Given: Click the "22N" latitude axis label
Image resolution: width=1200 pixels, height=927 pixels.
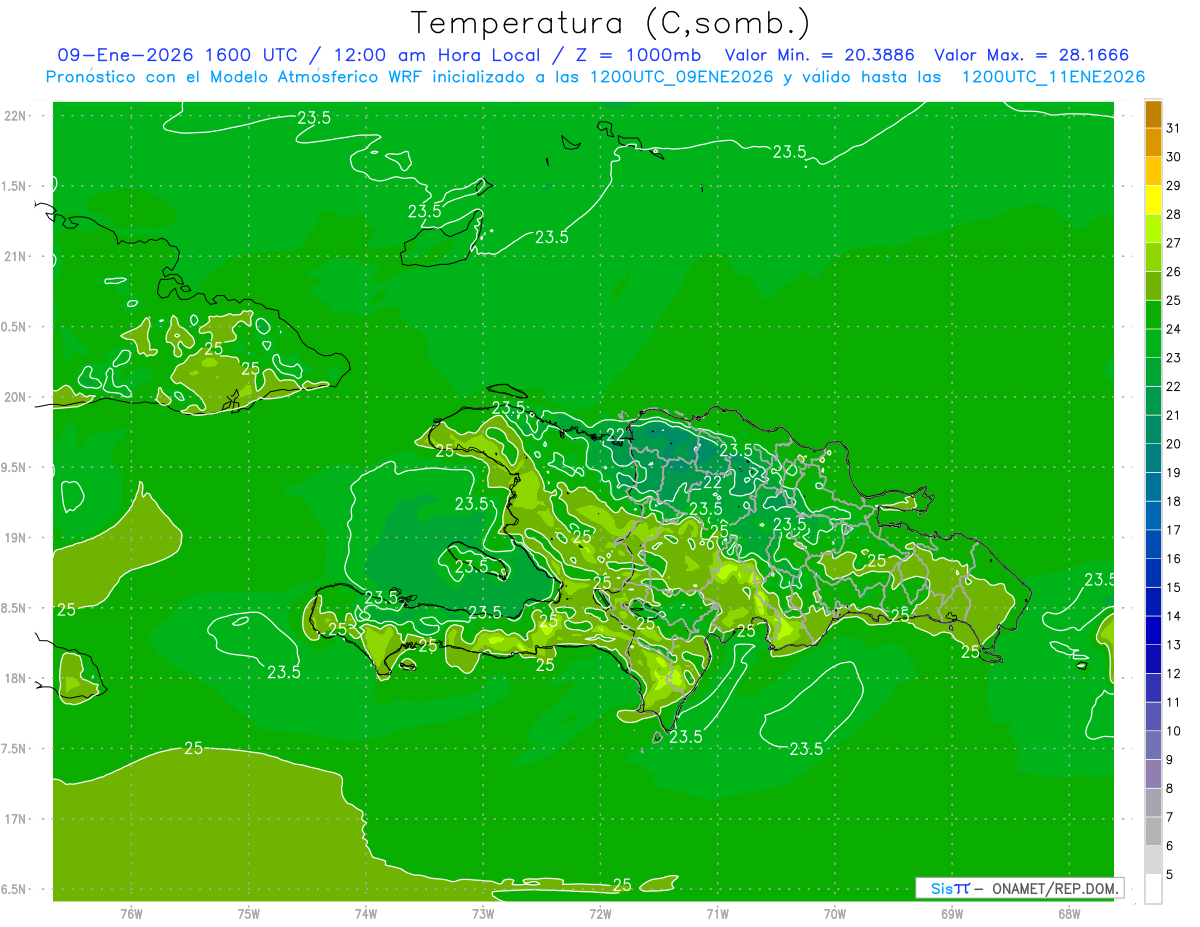Looking at the screenshot, I should pos(17,116).
